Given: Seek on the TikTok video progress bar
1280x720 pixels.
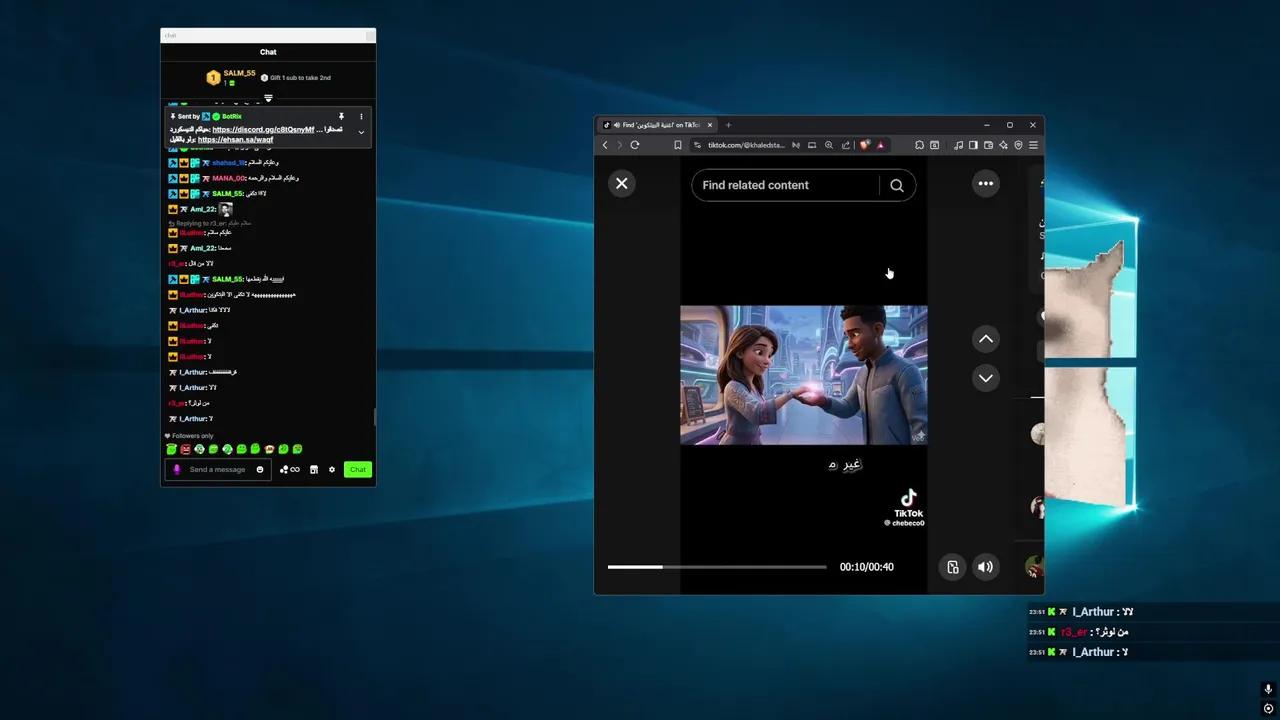Looking at the screenshot, I should pos(717,567).
